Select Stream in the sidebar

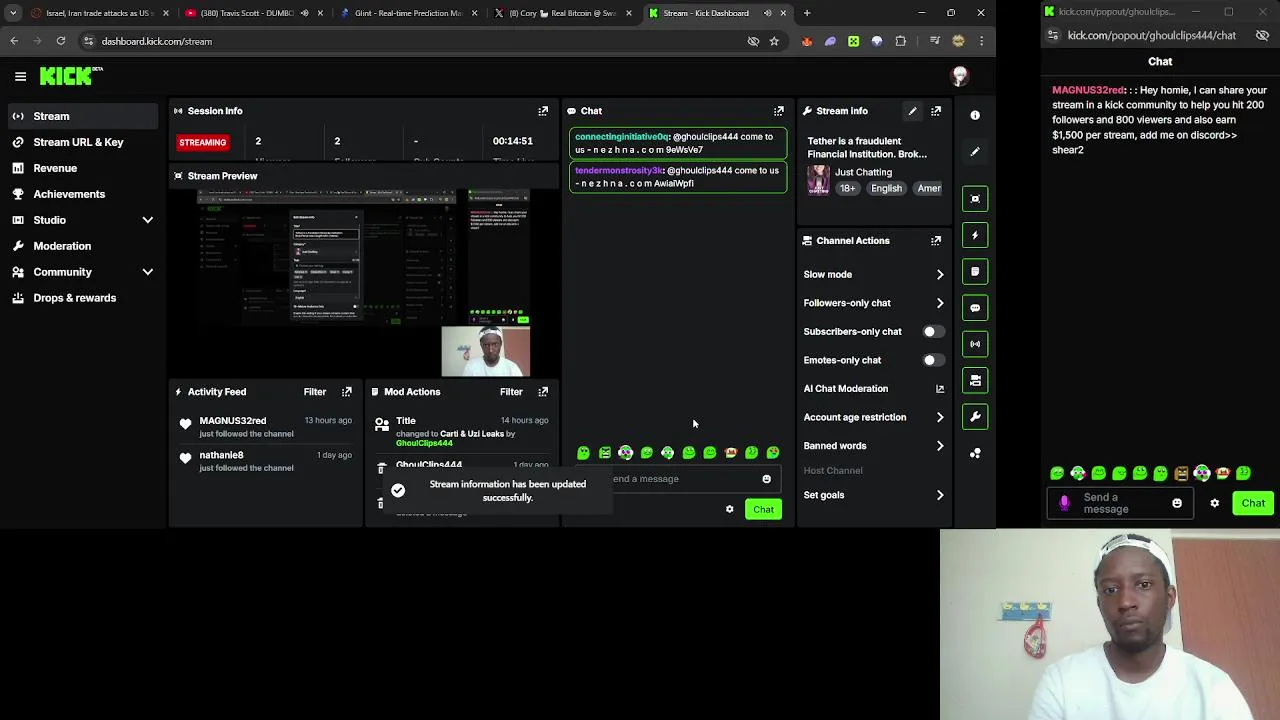coord(82,116)
